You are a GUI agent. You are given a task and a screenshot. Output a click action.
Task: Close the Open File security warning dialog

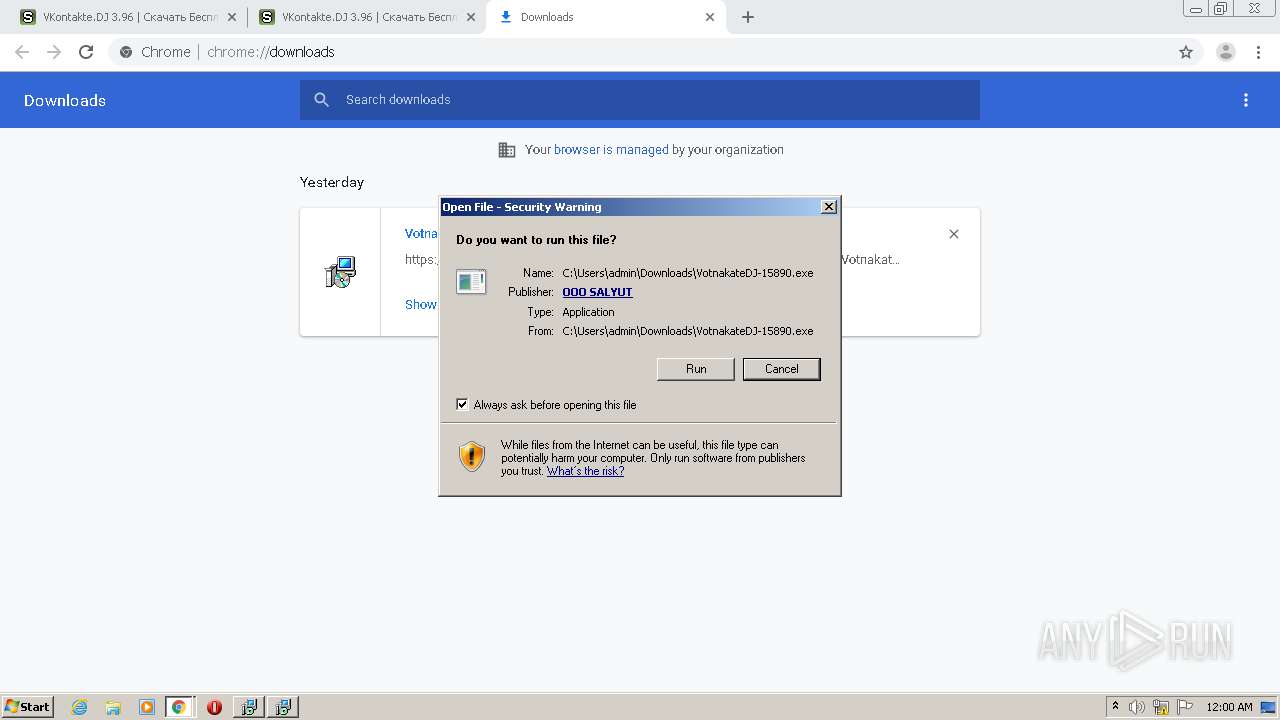point(828,207)
